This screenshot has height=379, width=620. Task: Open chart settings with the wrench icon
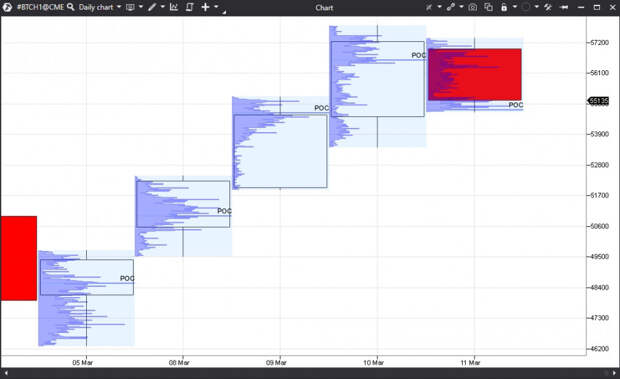[548, 7]
